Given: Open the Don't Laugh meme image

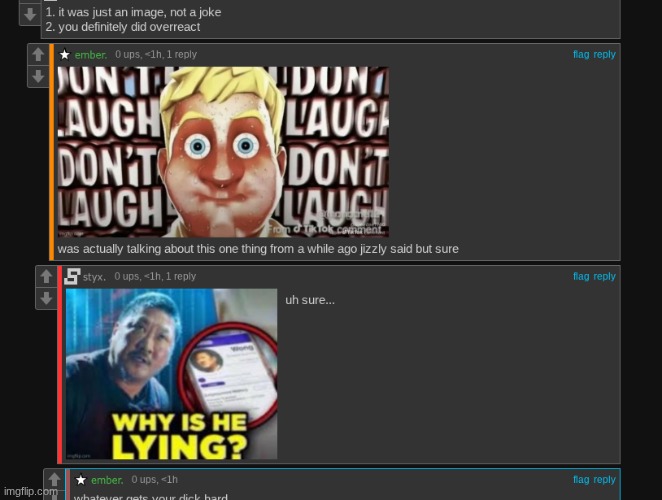Looking at the screenshot, I should [223, 152].
